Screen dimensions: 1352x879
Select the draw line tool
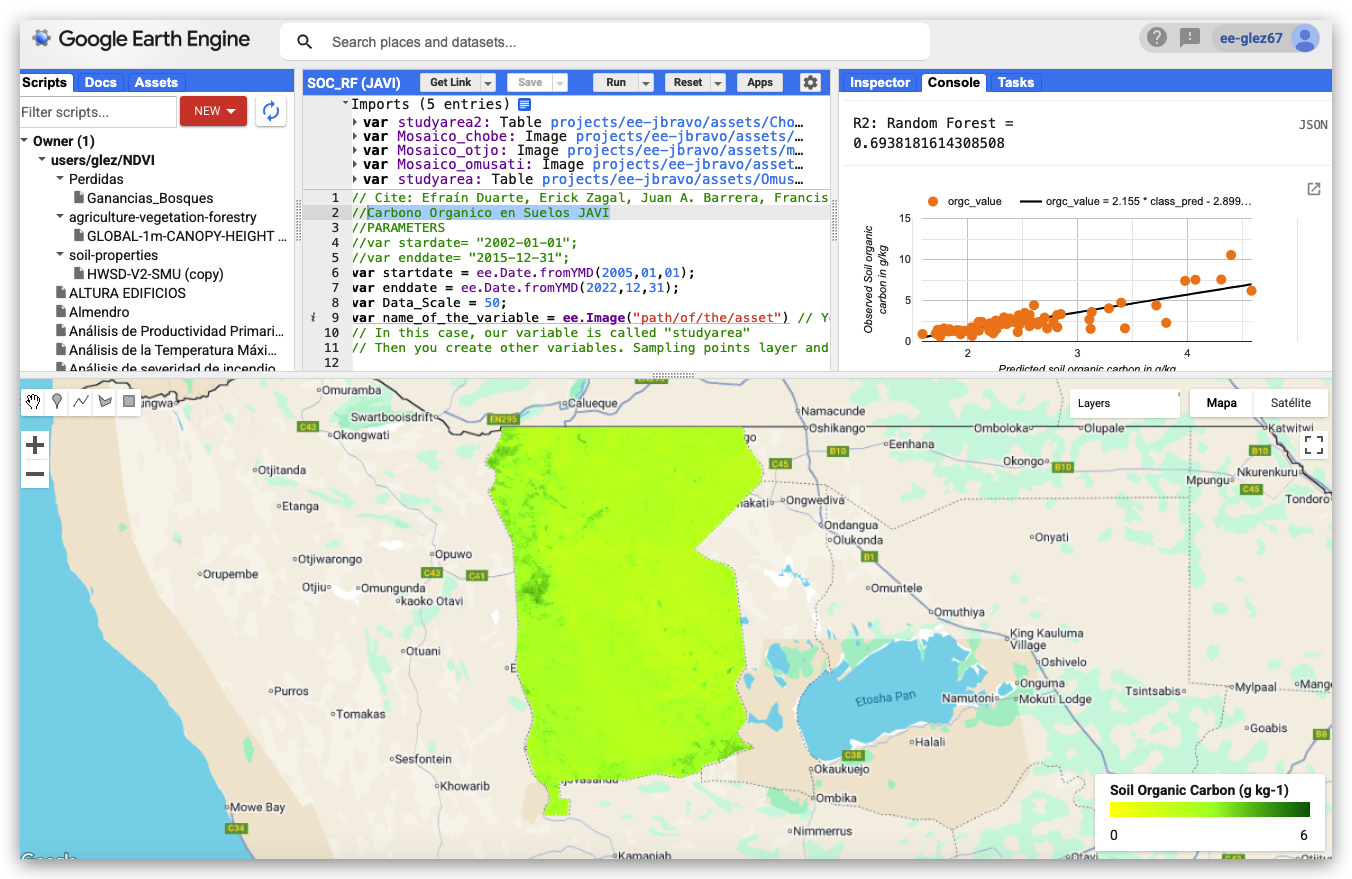(x=81, y=402)
